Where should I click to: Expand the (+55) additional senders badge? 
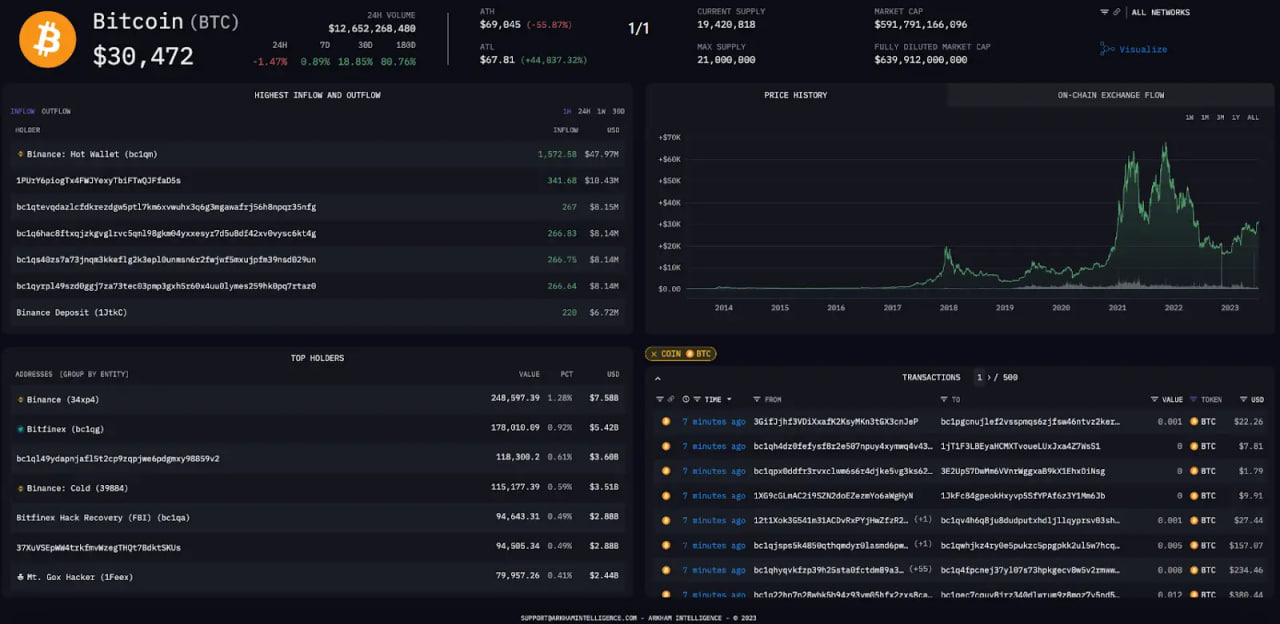click(922, 569)
